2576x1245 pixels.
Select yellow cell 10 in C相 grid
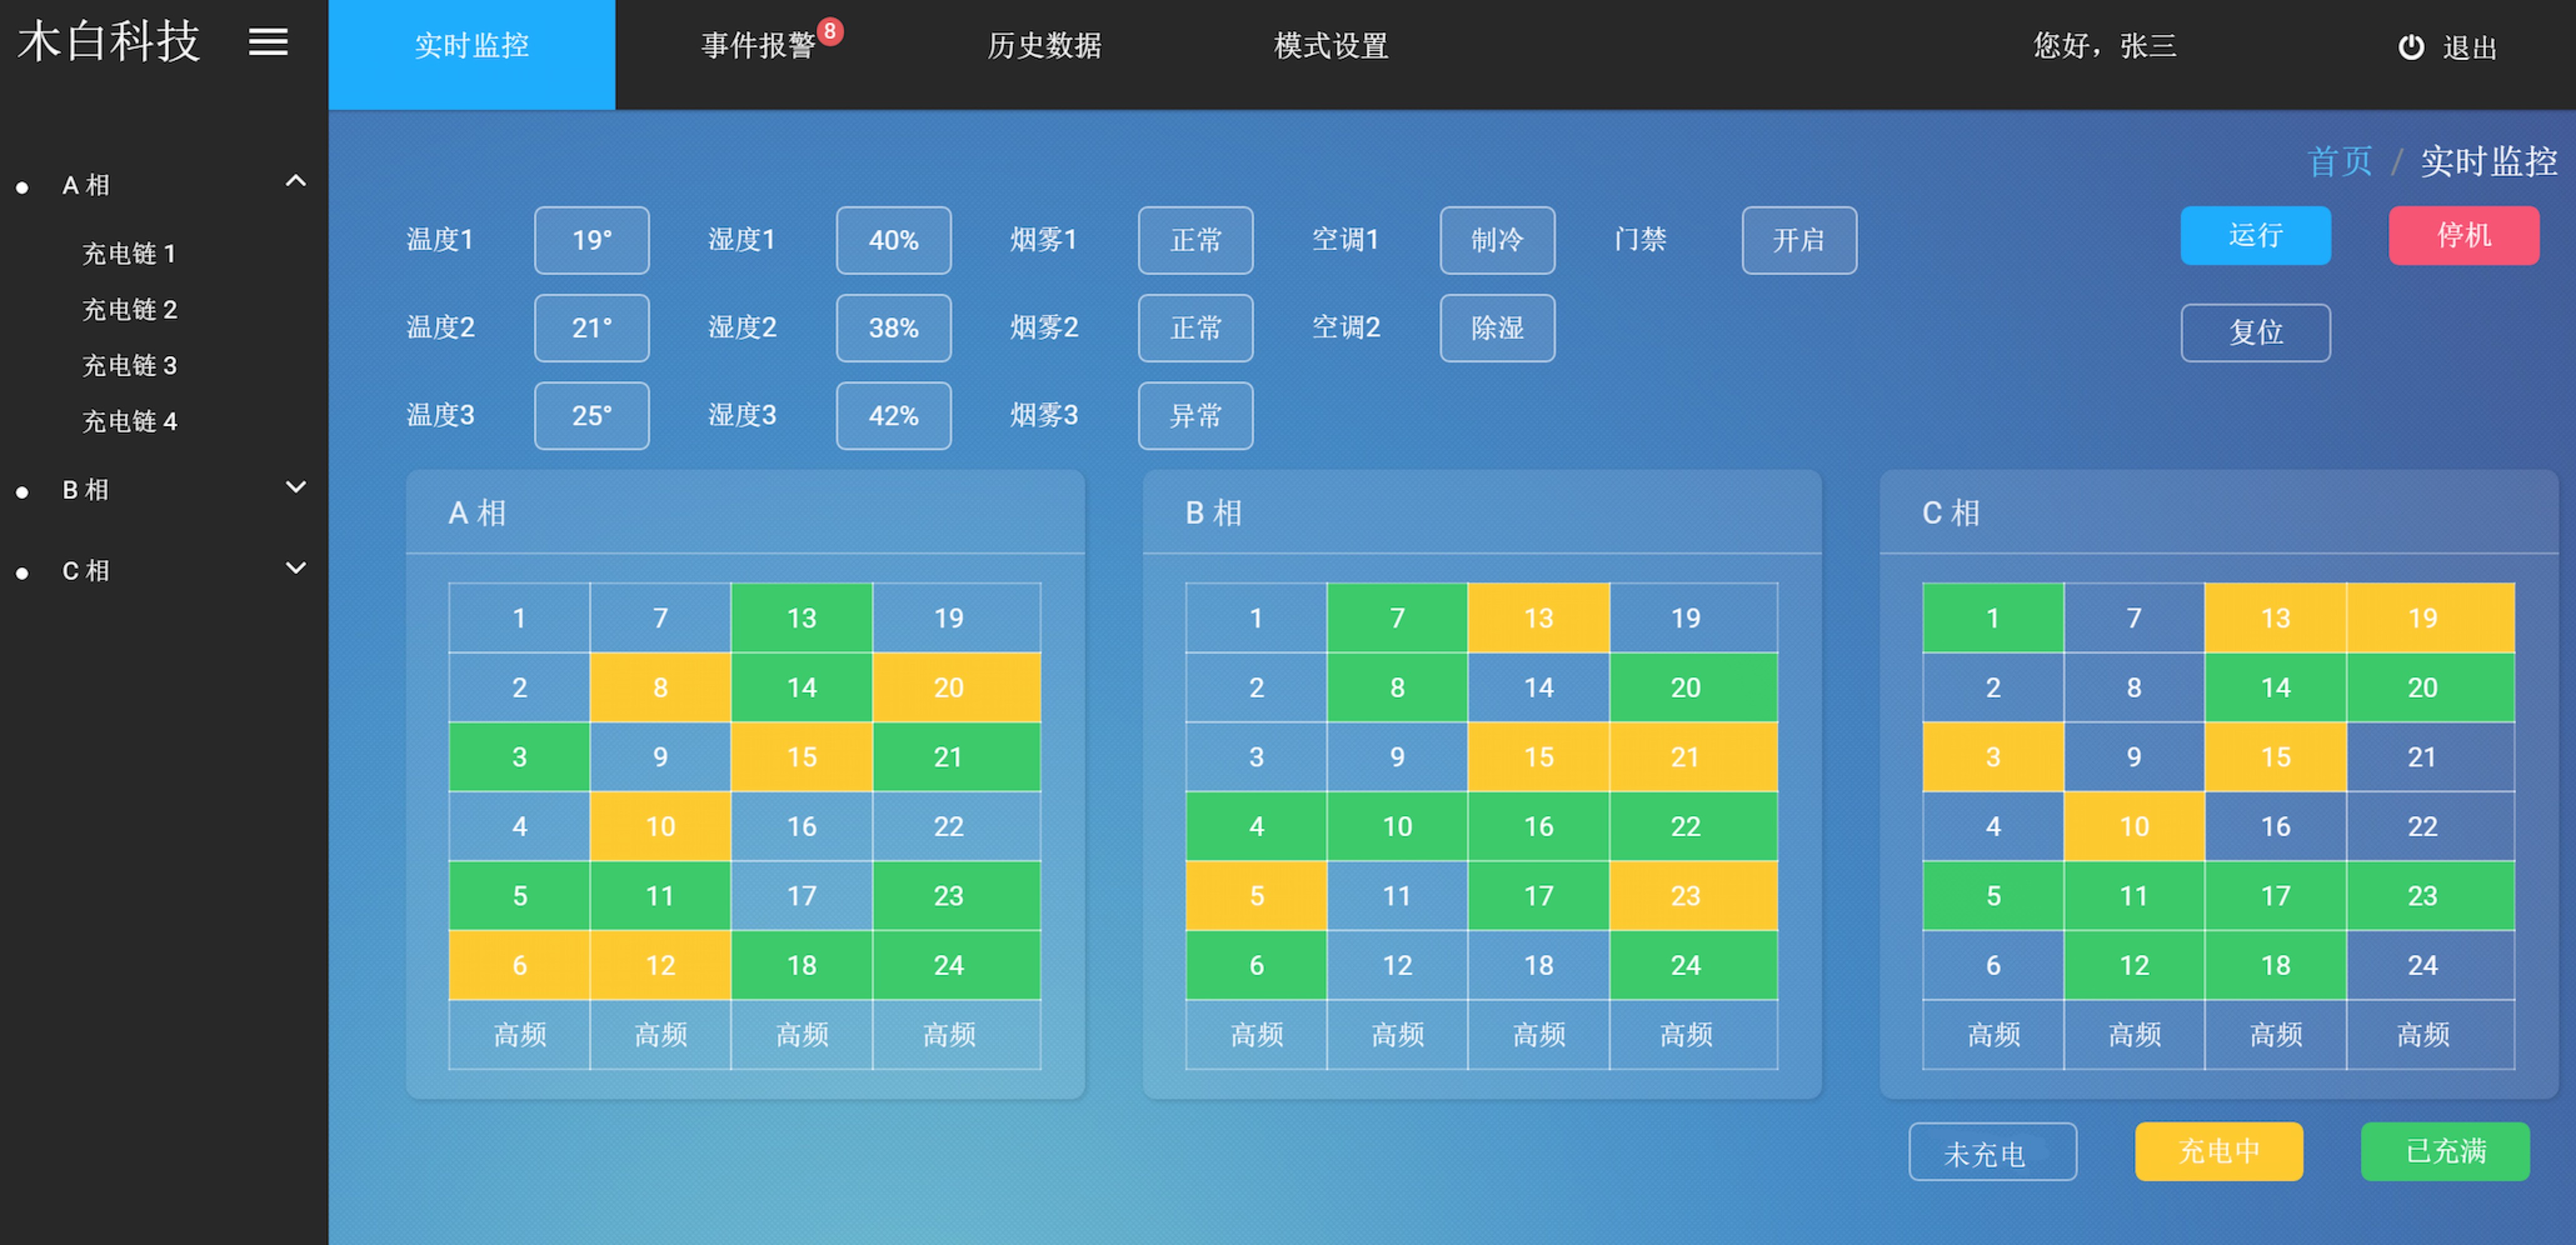click(x=2134, y=826)
